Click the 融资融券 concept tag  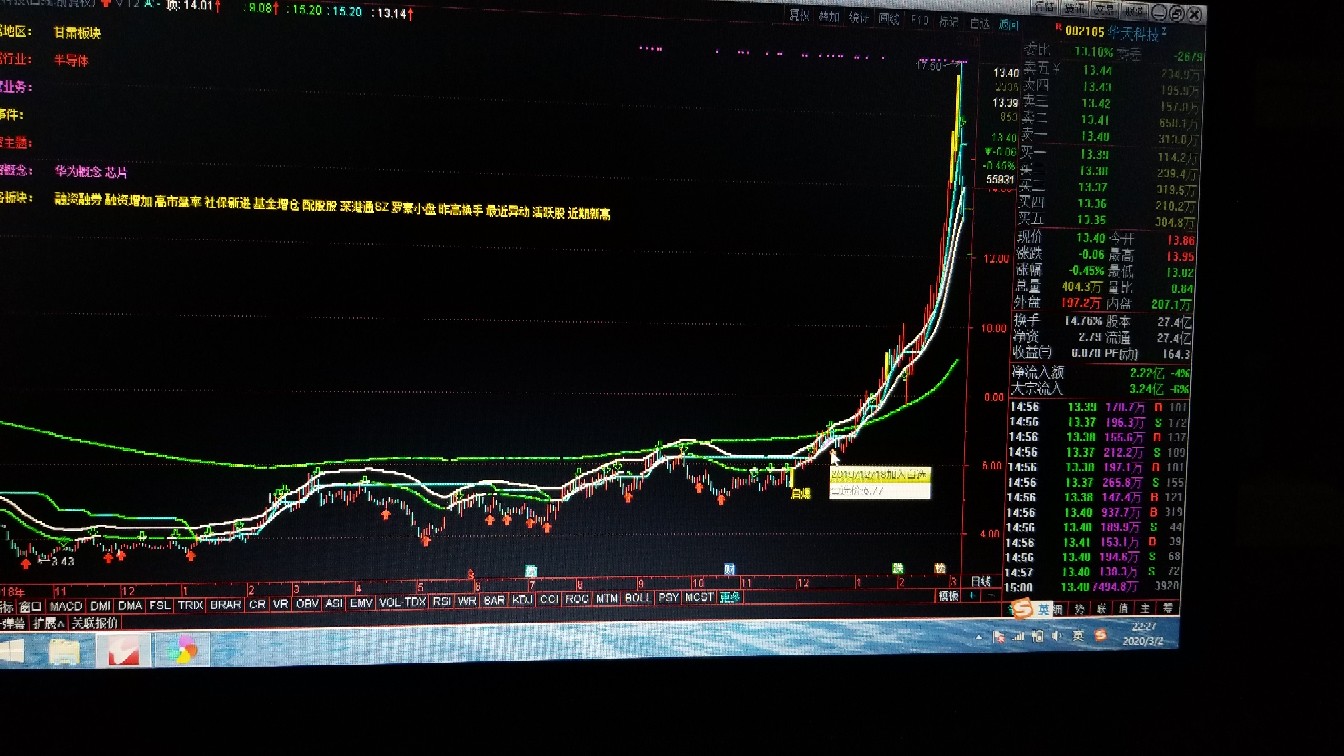pos(78,201)
